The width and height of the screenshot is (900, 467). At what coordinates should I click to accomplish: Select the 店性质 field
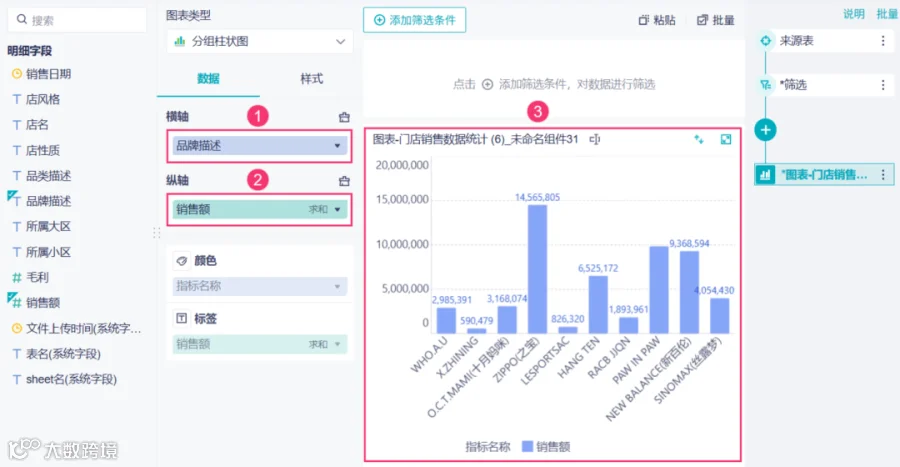click(42, 150)
